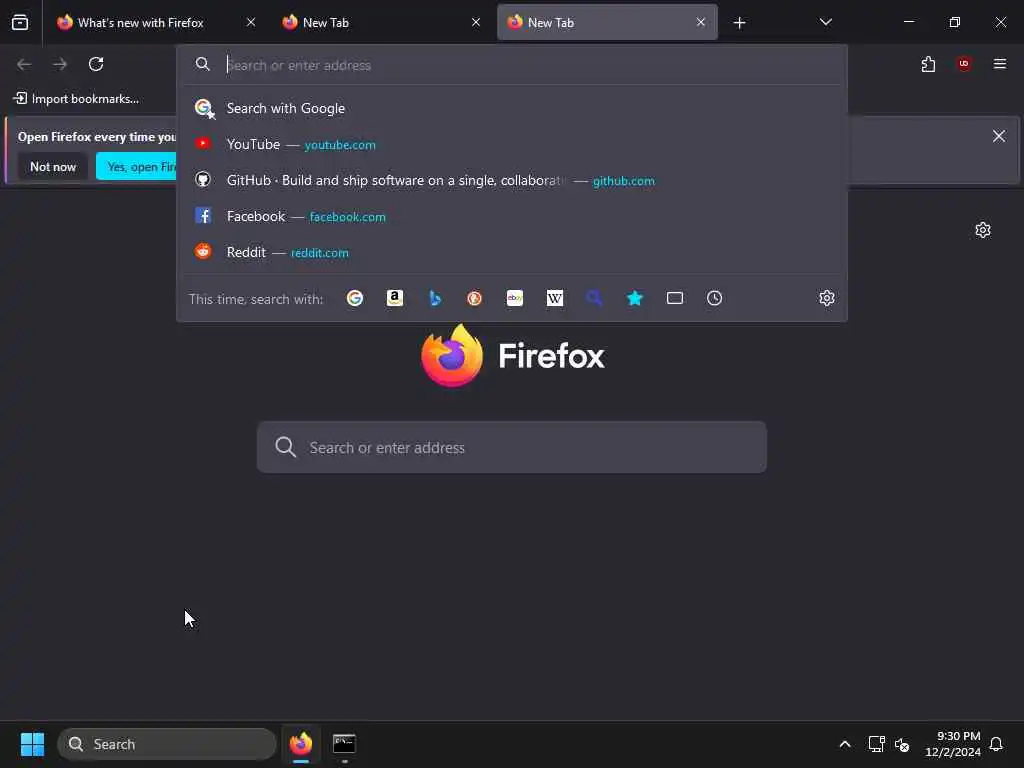The height and width of the screenshot is (768, 1024).
Task: Open the Extensions puzzle icon
Action: 928,64
